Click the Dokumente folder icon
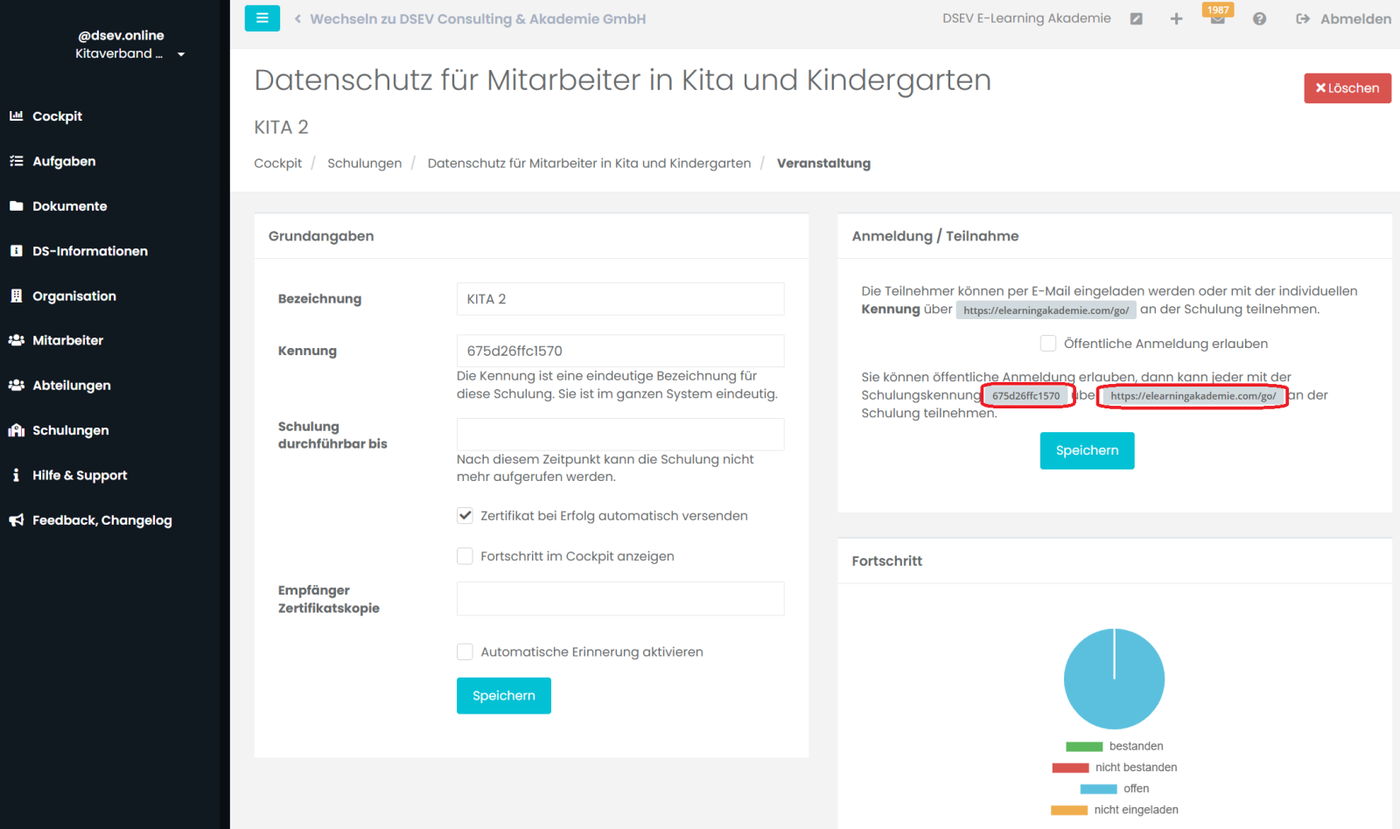The width and height of the screenshot is (1400, 829). [x=16, y=206]
